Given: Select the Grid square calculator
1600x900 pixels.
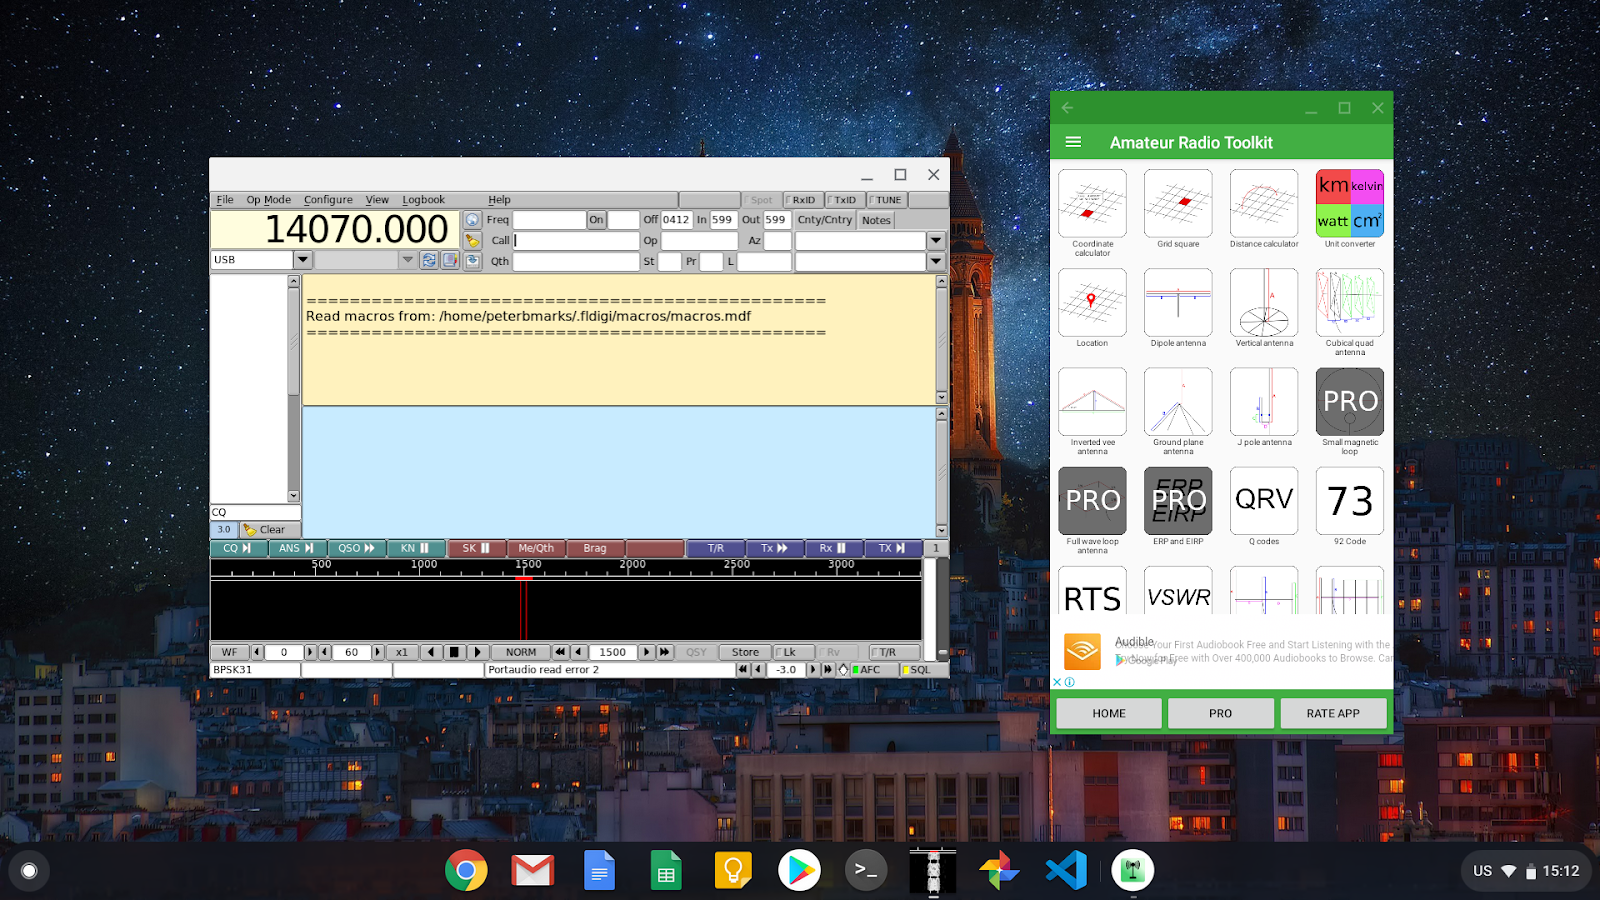Looking at the screenshot, I should [1178, 205].
